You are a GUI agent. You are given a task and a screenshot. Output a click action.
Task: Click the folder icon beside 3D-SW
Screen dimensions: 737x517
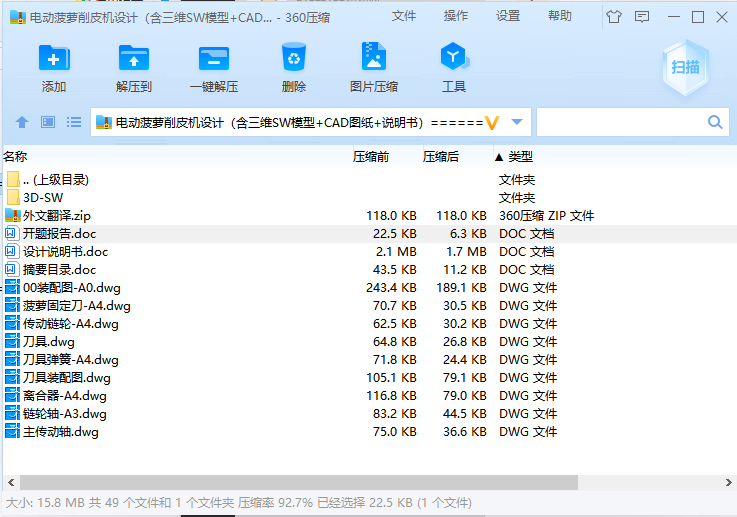(x=13, y=197)
